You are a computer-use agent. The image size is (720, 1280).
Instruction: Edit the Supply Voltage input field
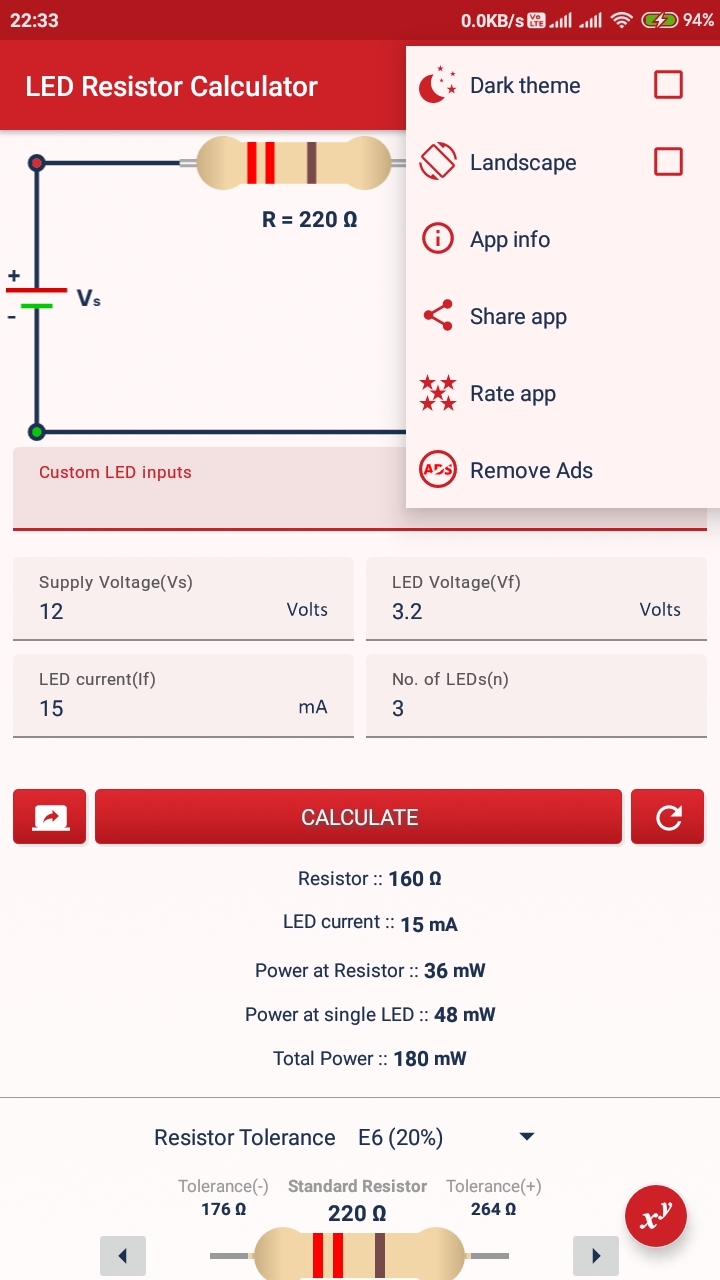[150, 611]
